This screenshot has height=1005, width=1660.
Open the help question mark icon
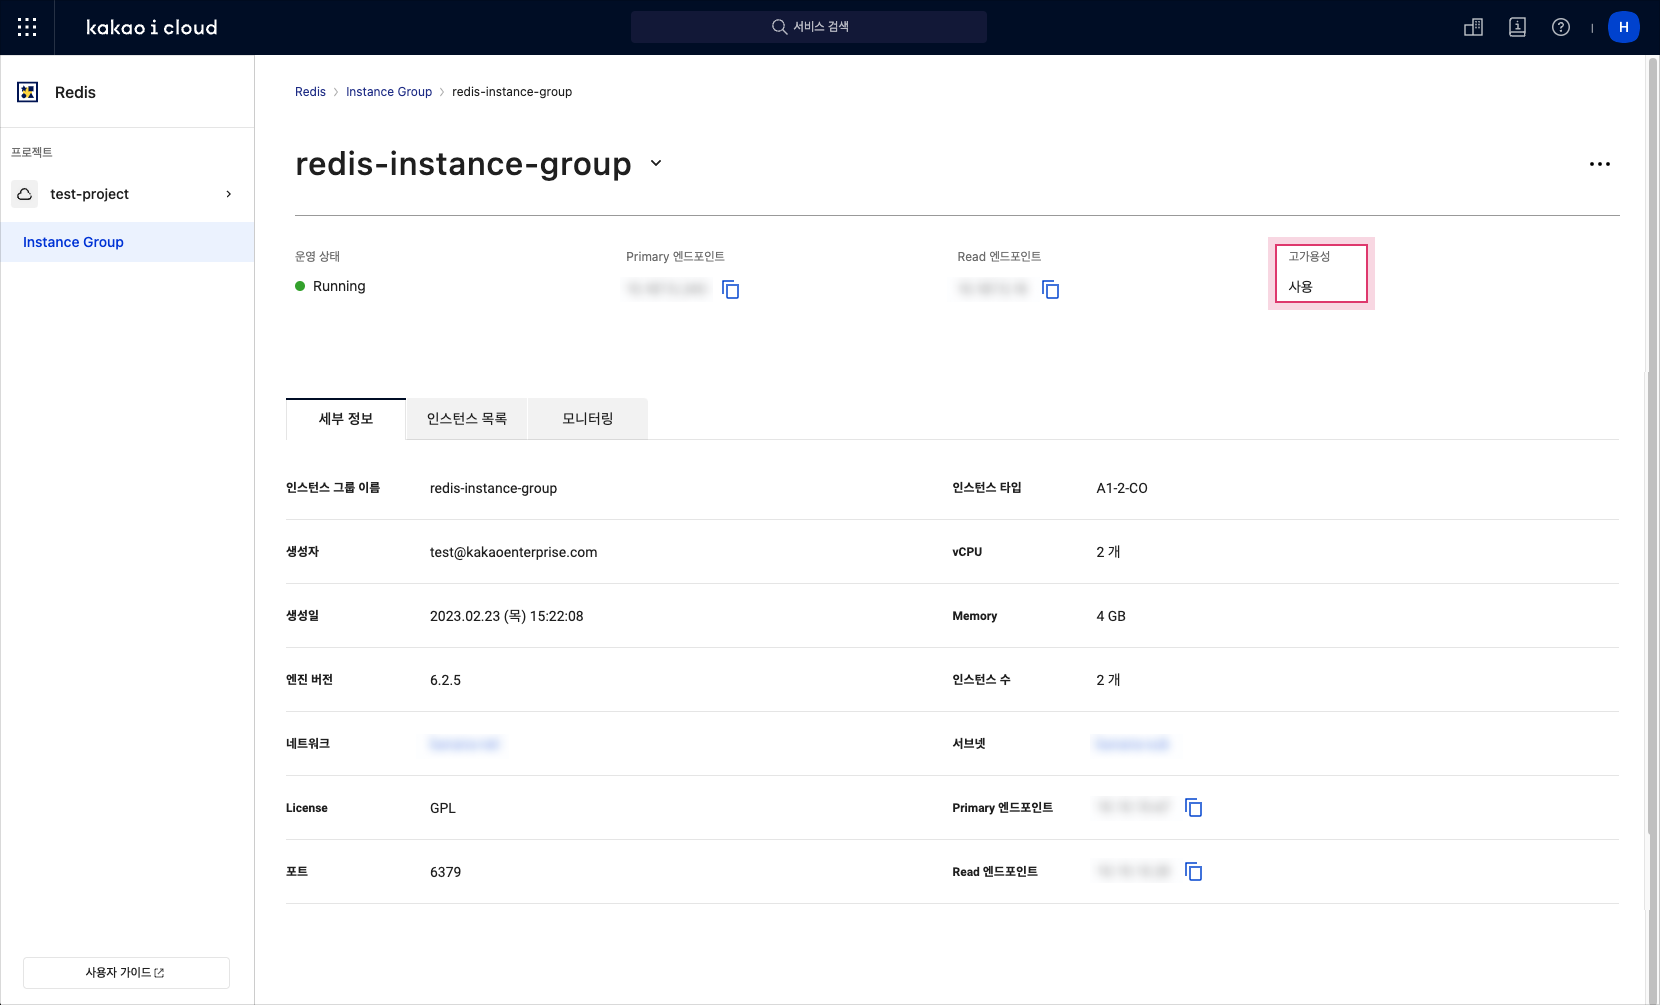[x=1561, y=27]
